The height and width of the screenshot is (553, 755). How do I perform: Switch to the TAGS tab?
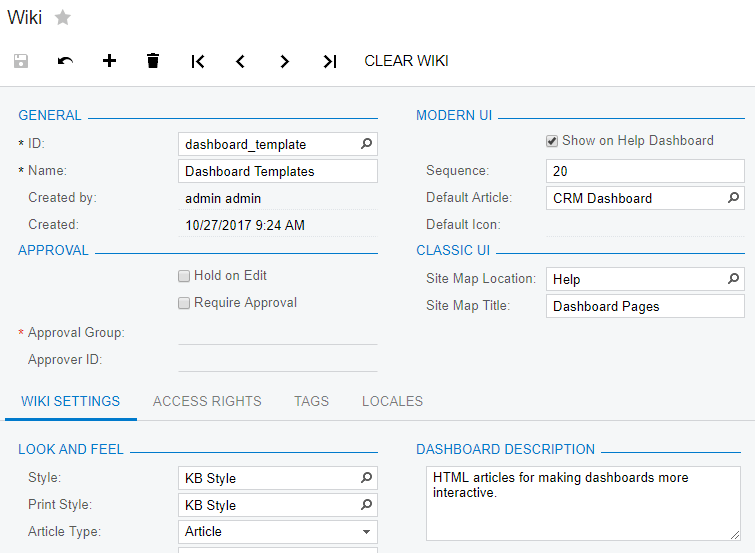pyautogui.click(x=312, y=401)
